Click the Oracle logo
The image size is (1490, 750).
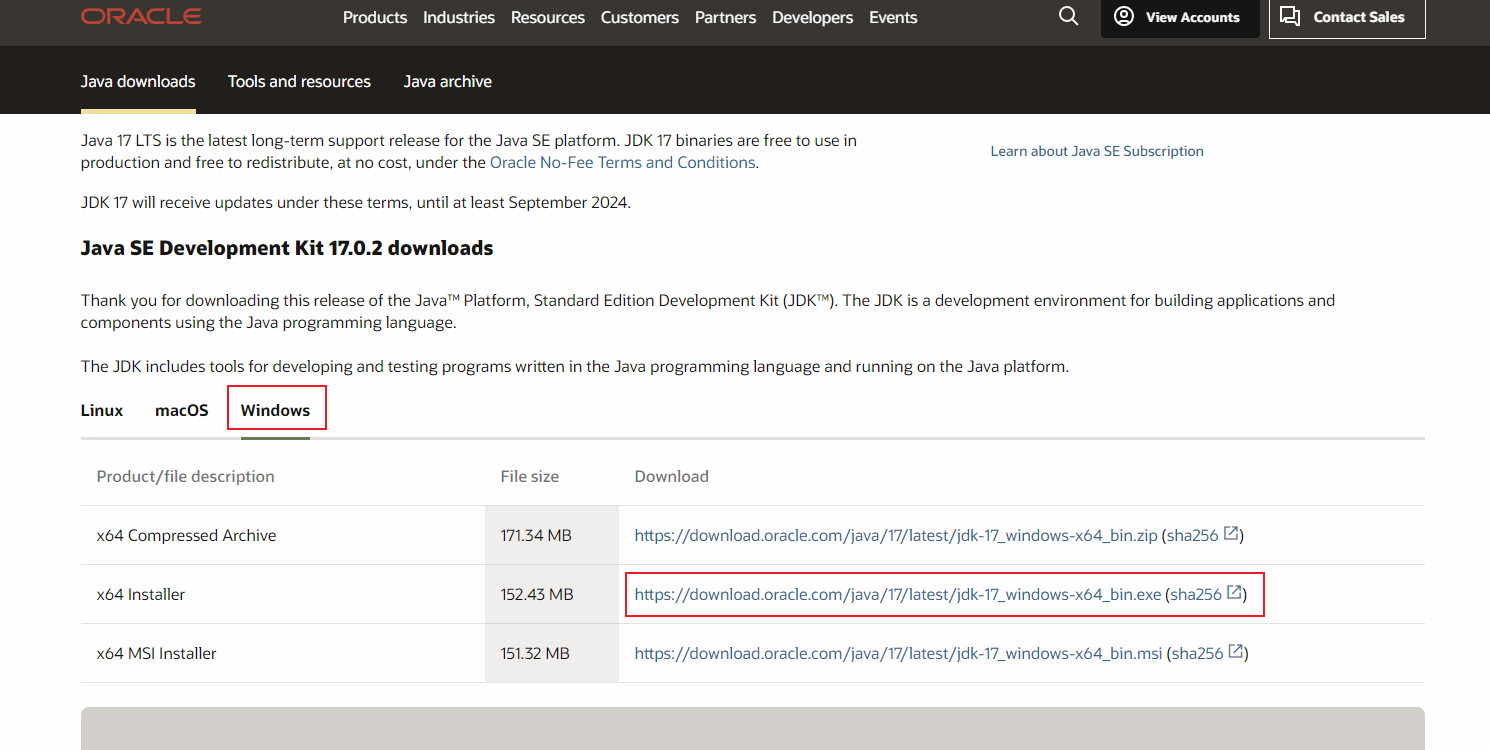(x=141, y=16)
